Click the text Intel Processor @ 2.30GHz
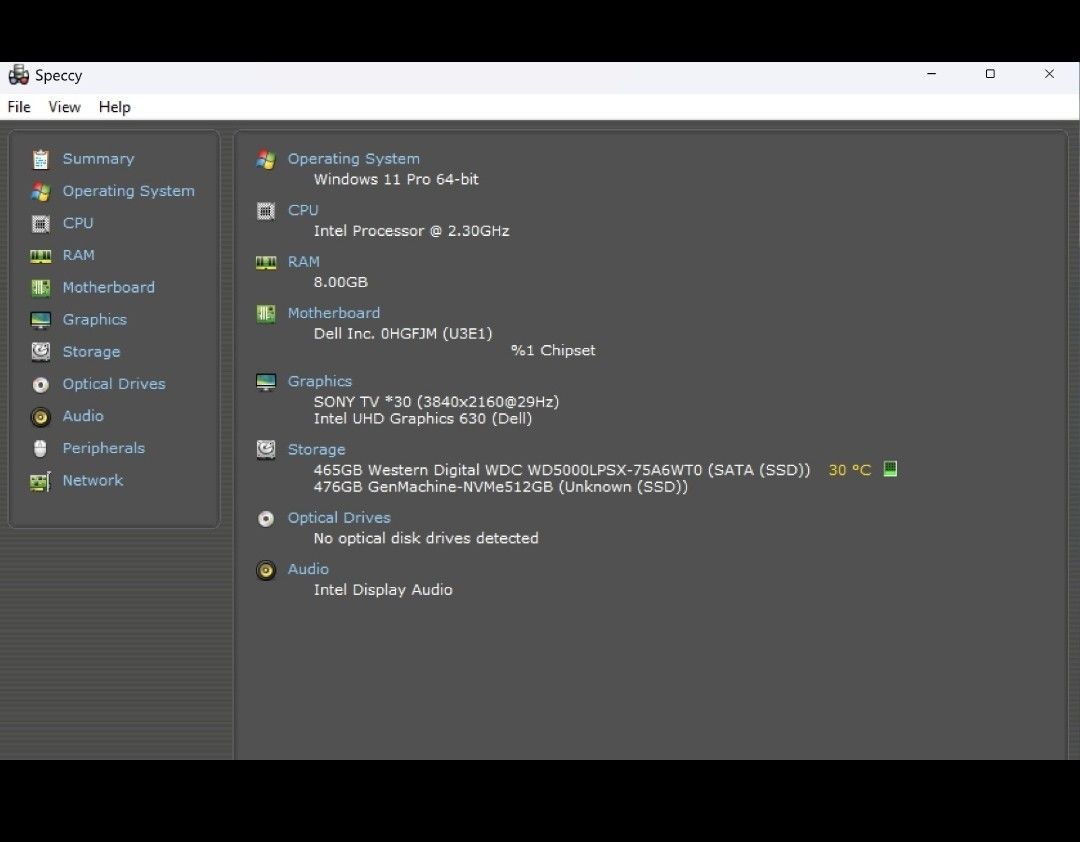Screen dimensions: 1080x842 [x=412, y=231]
